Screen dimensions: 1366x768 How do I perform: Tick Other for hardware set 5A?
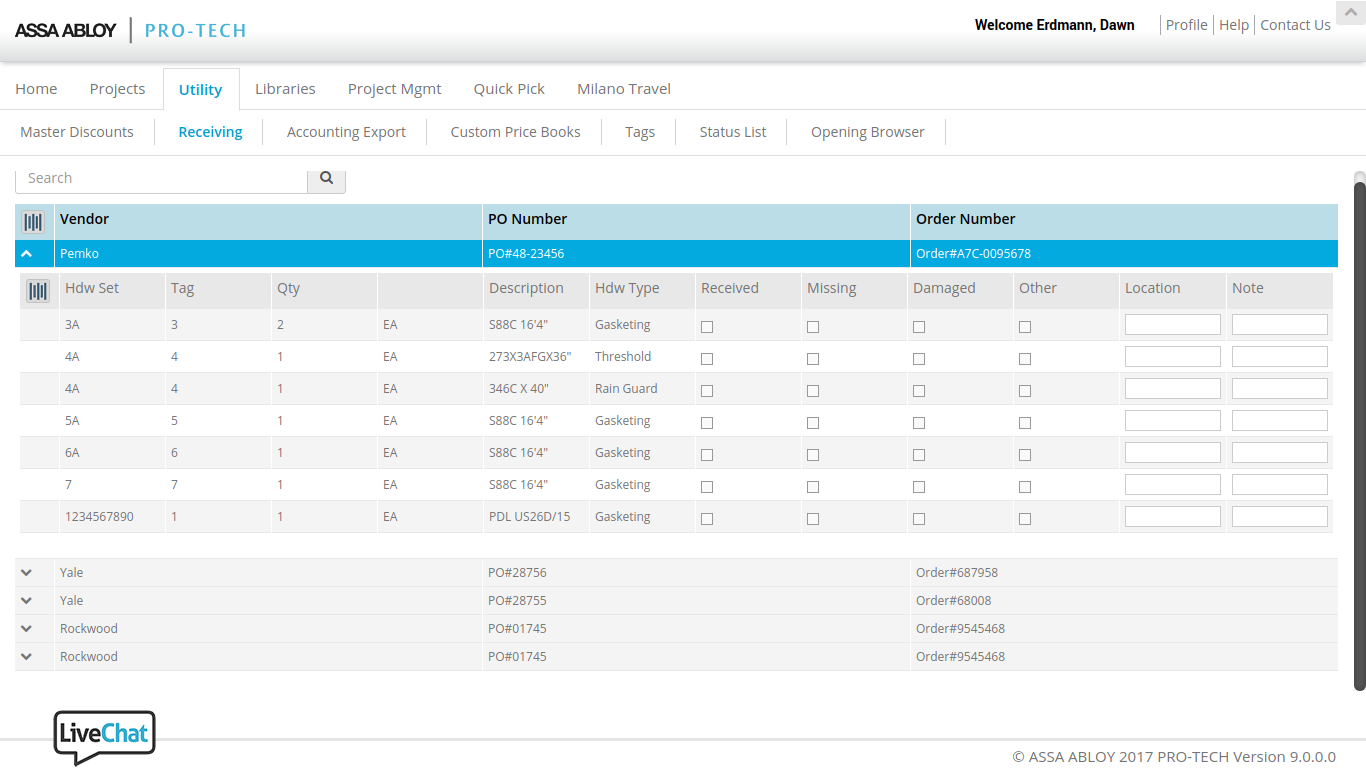point(1025,423)
